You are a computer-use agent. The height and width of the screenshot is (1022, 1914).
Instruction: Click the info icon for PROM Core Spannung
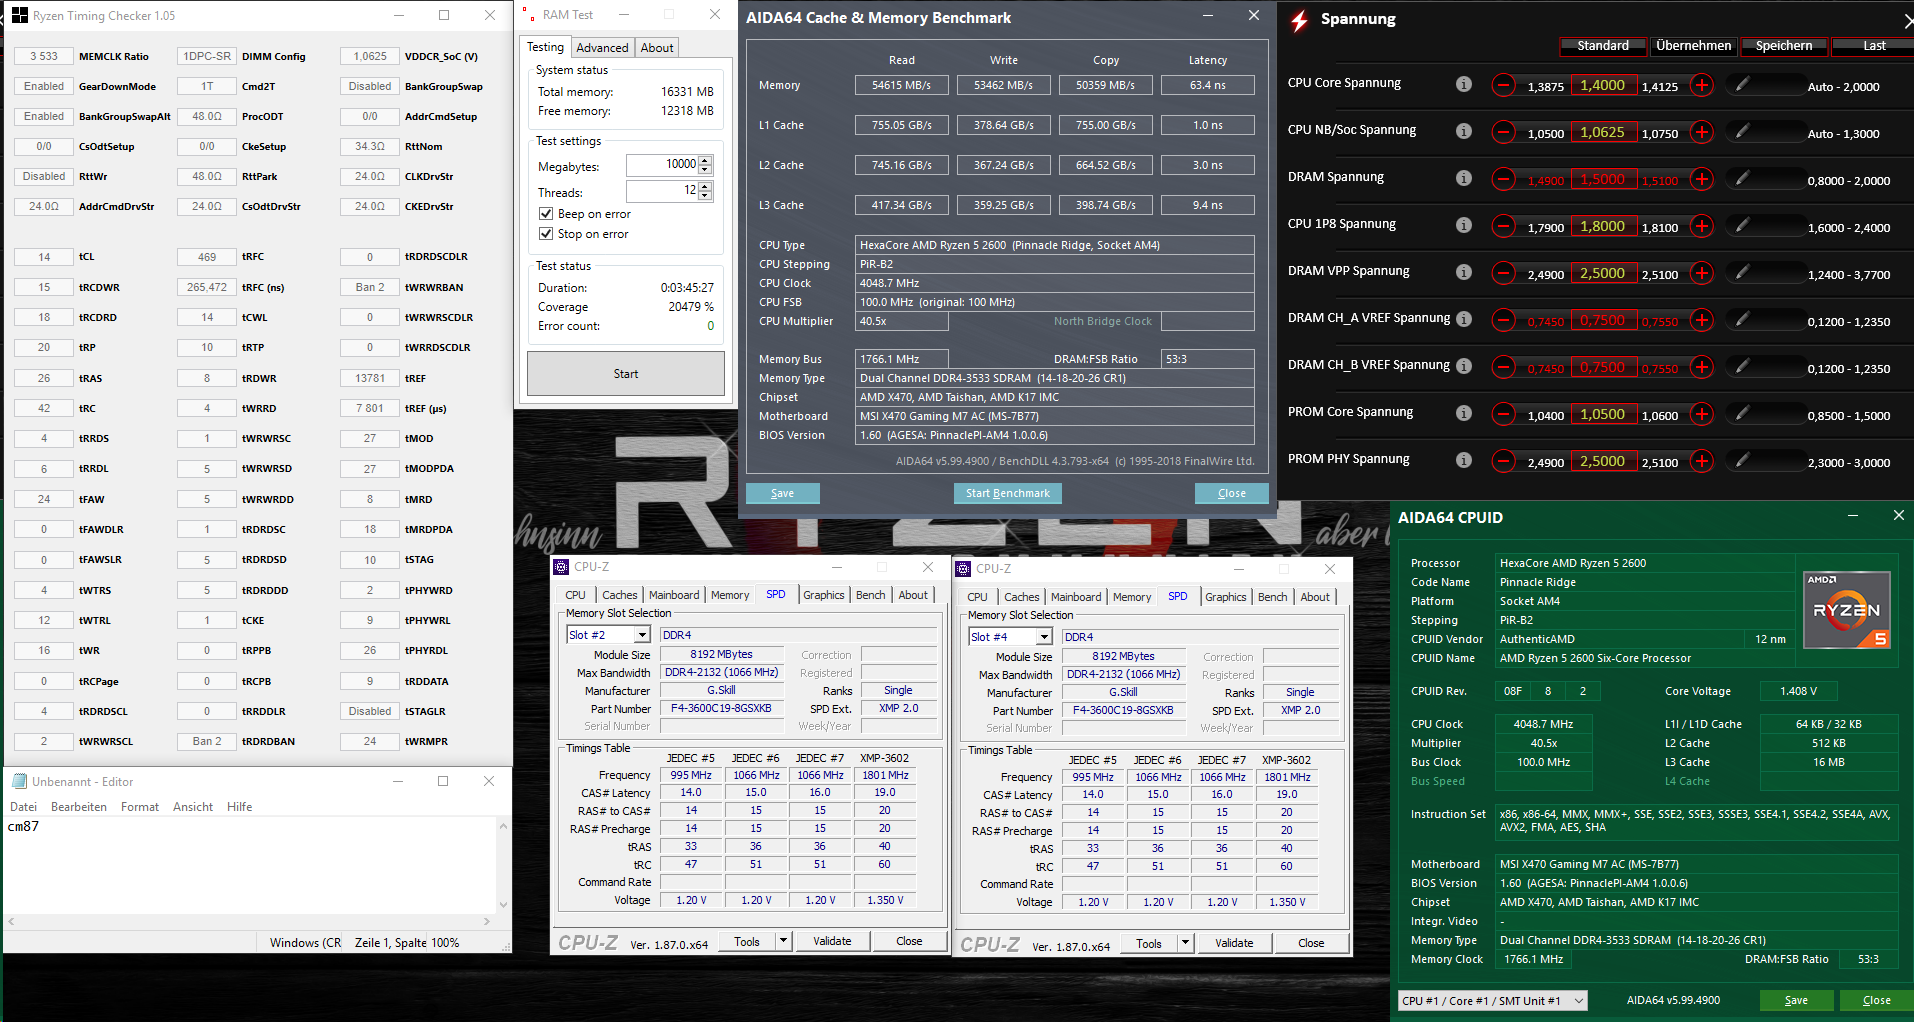click(x=1464, y=413)
